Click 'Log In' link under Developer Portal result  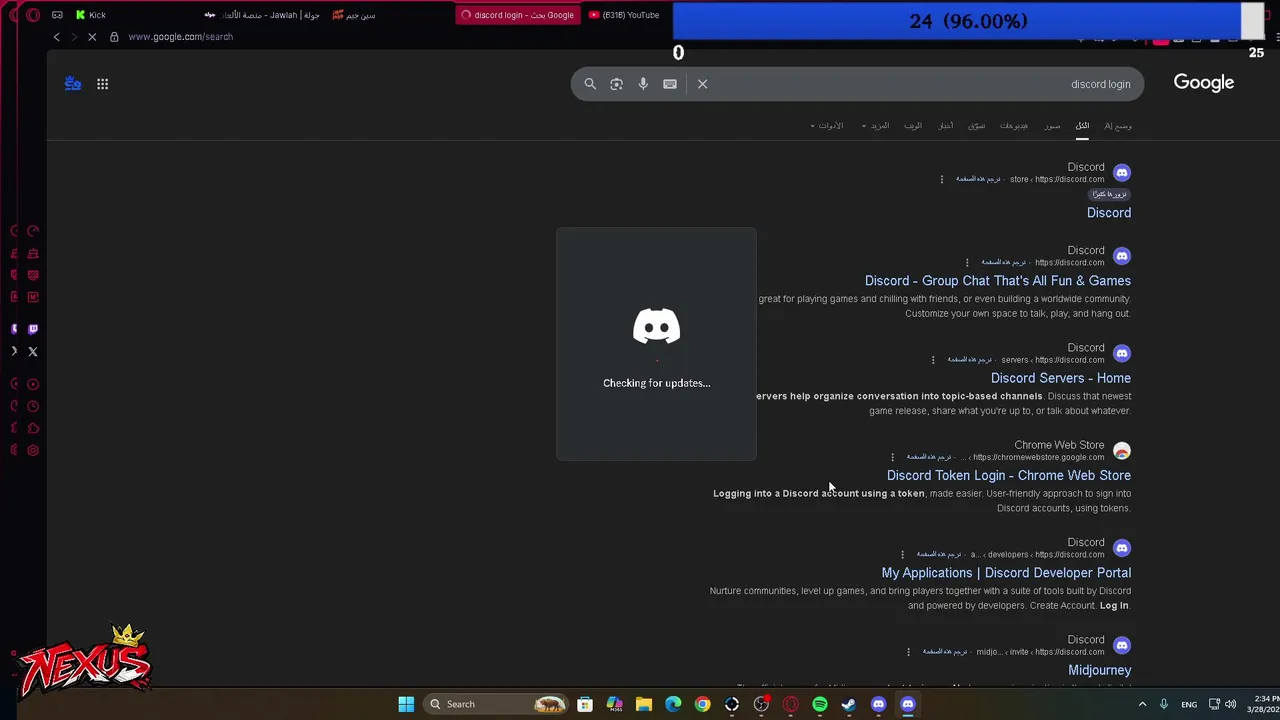1114,606
